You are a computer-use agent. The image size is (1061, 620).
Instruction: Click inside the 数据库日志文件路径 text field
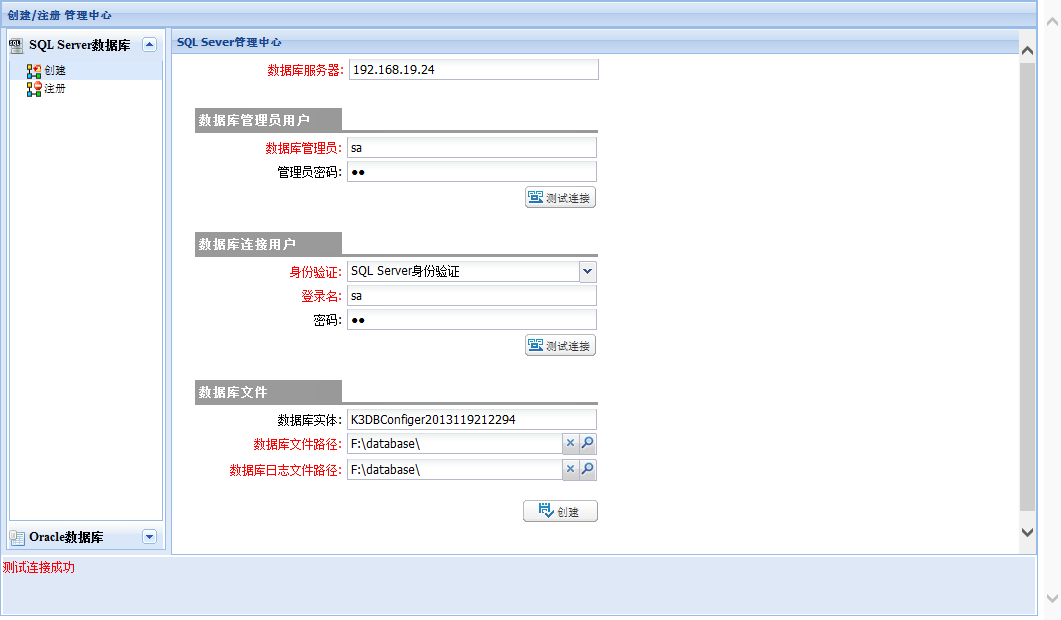(455, 469)
